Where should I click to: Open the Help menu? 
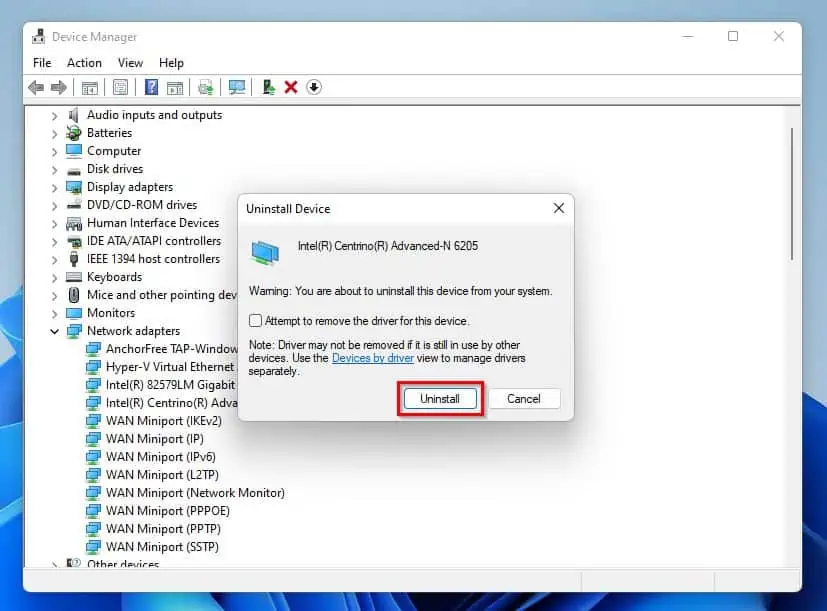pyautogui.click(x=171, y=63)
